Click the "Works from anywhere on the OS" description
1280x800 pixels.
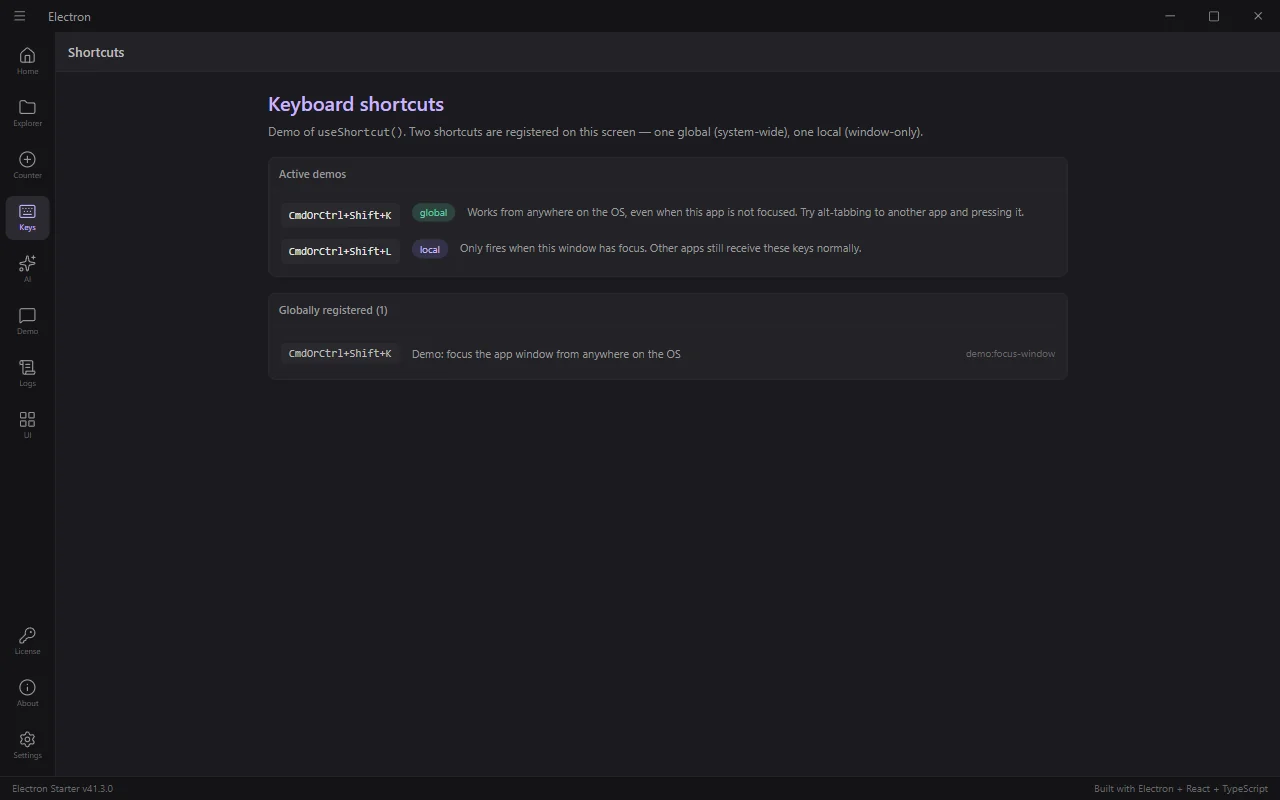pos(745,212)
